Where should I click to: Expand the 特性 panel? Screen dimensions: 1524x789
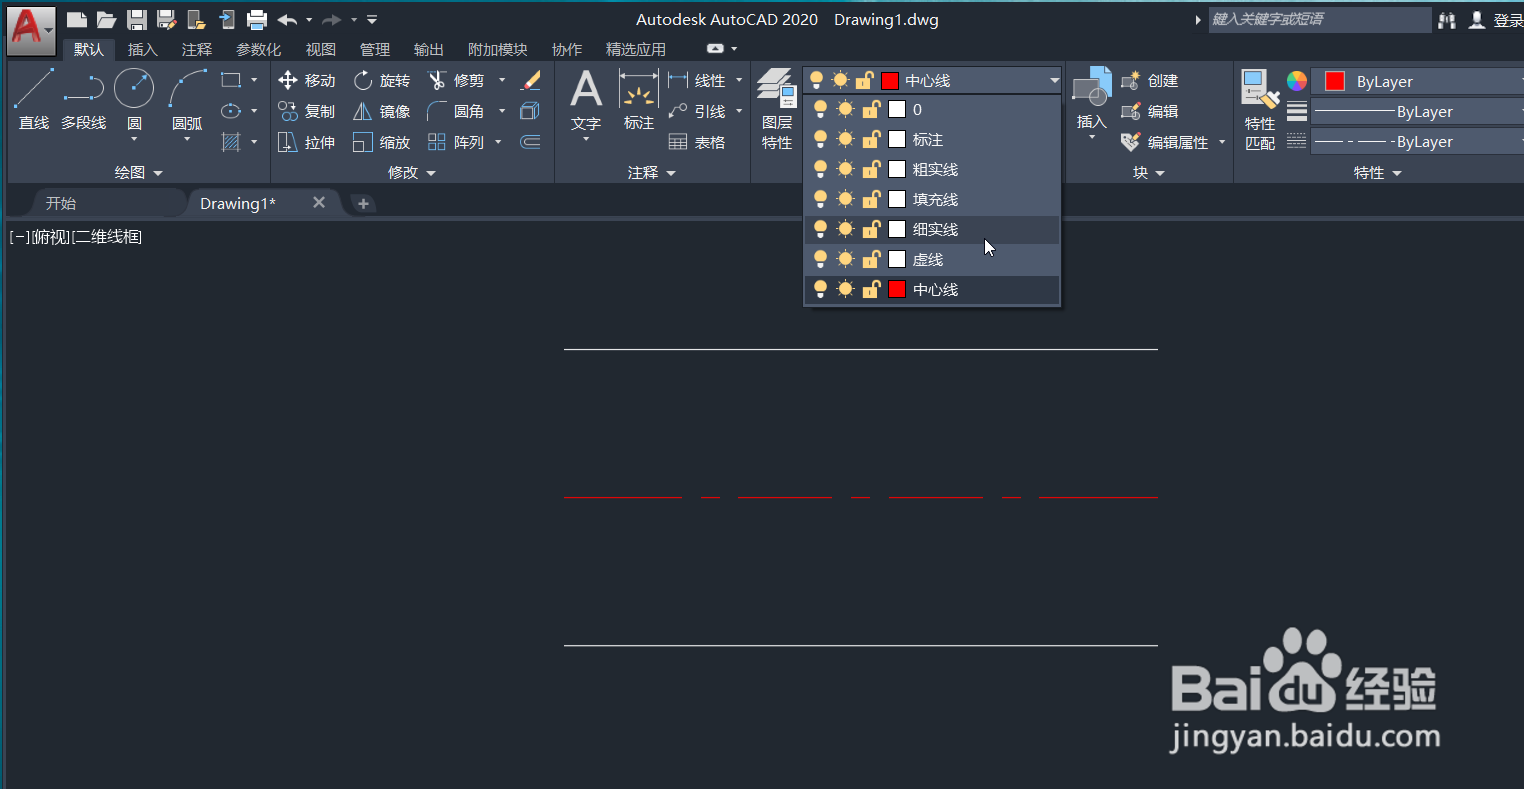pos(1377,173)
